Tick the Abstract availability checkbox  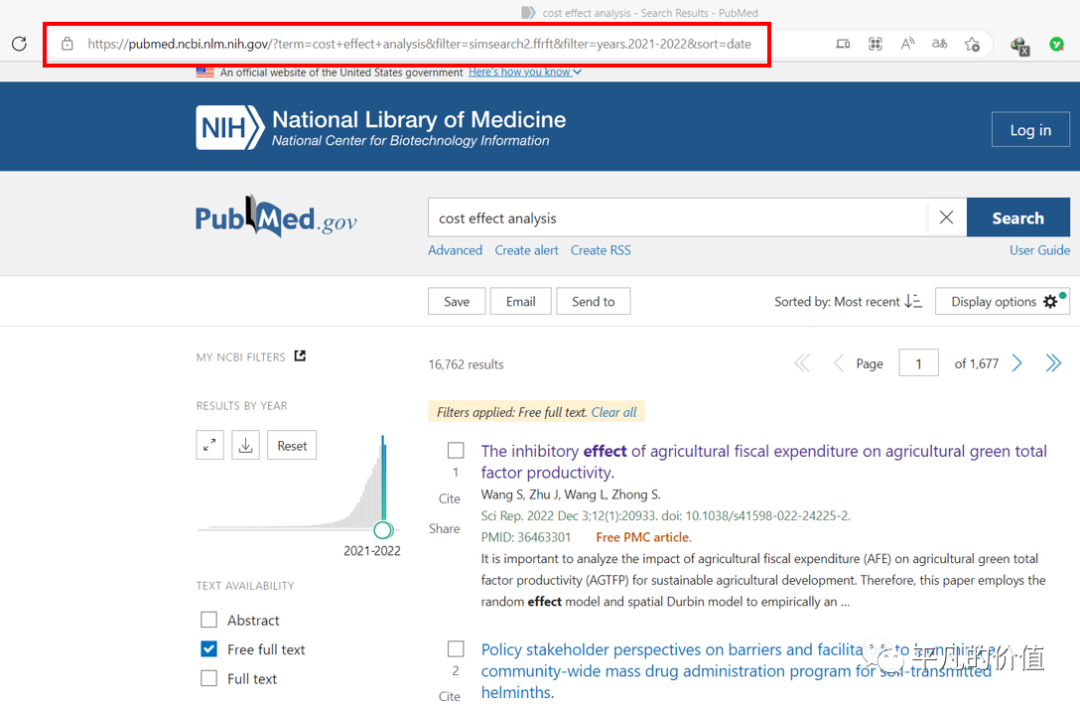coord(209,620)
